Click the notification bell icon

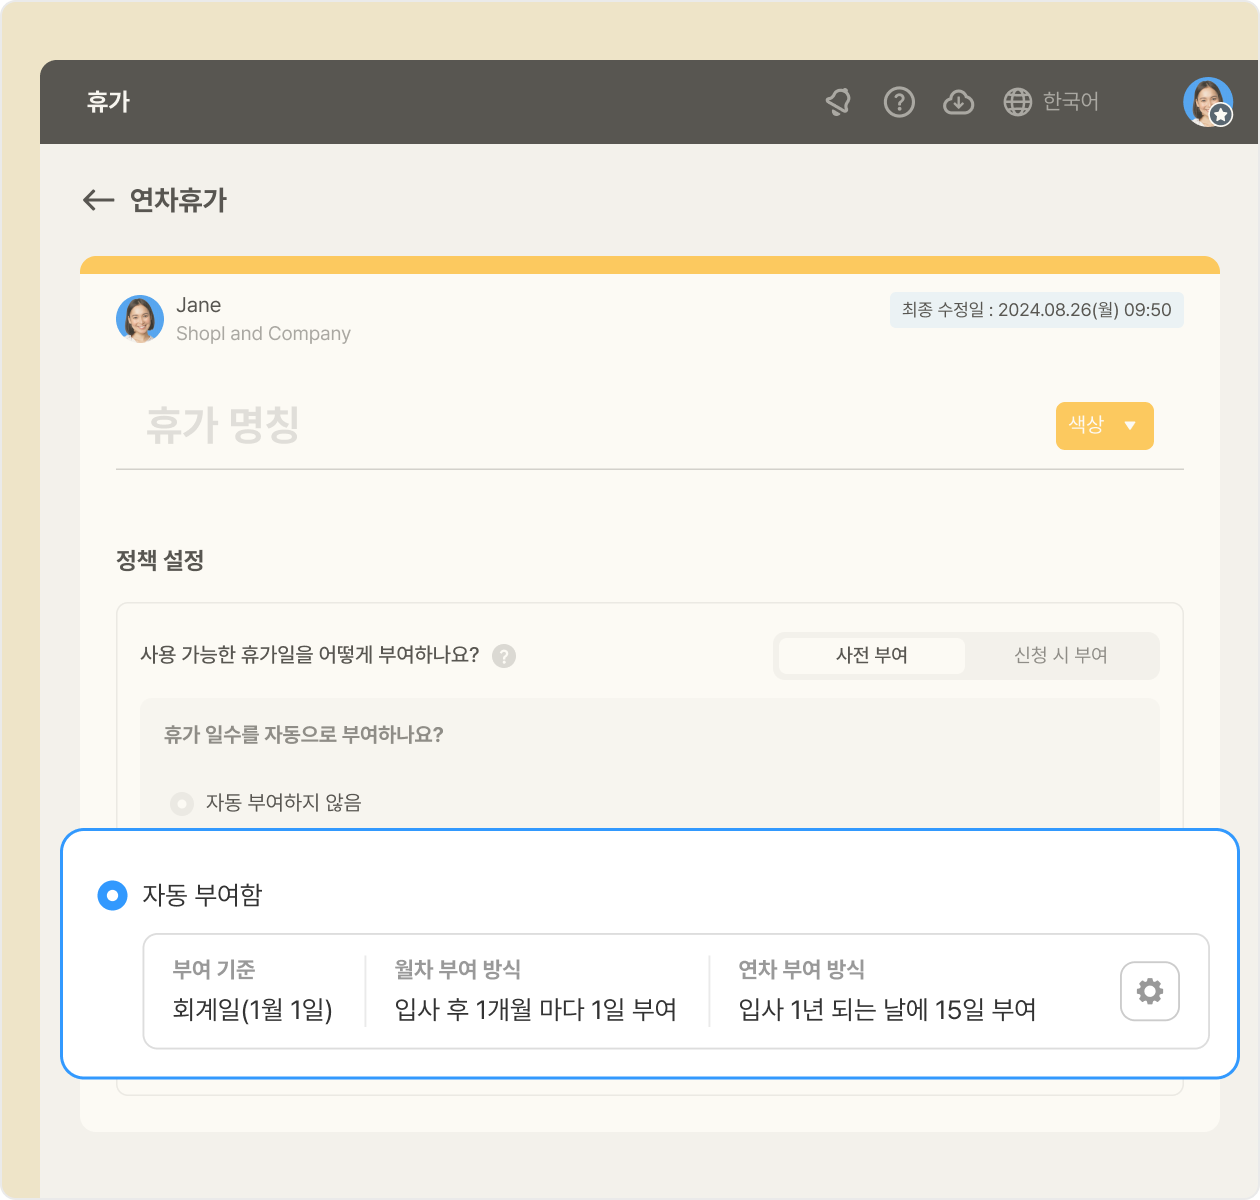pos(838,102)
